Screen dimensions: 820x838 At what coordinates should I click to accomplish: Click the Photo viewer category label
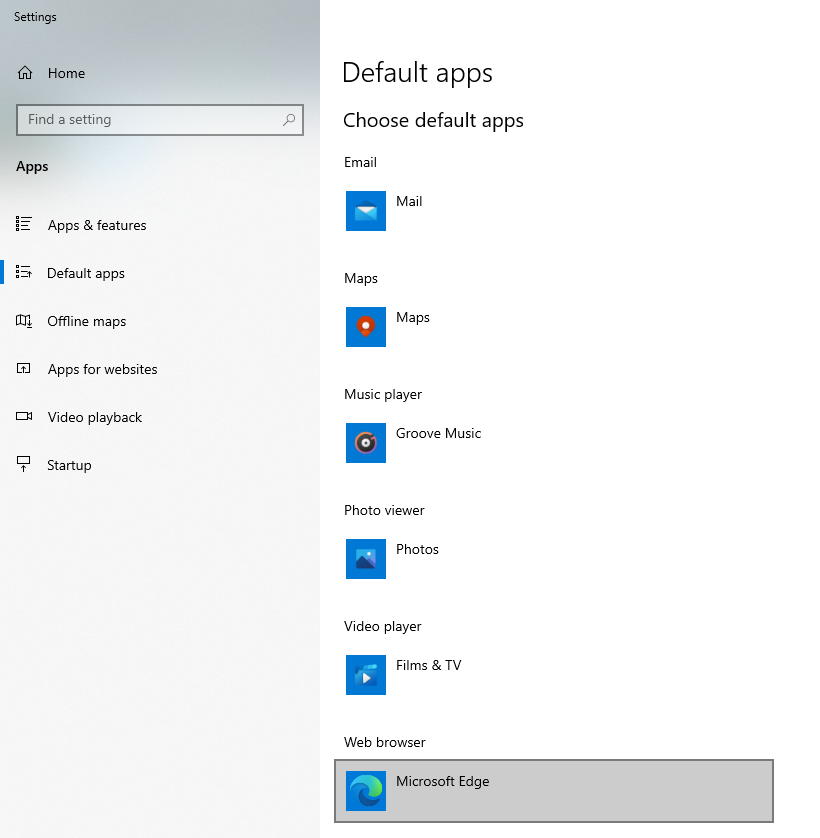tap(384, 510)
